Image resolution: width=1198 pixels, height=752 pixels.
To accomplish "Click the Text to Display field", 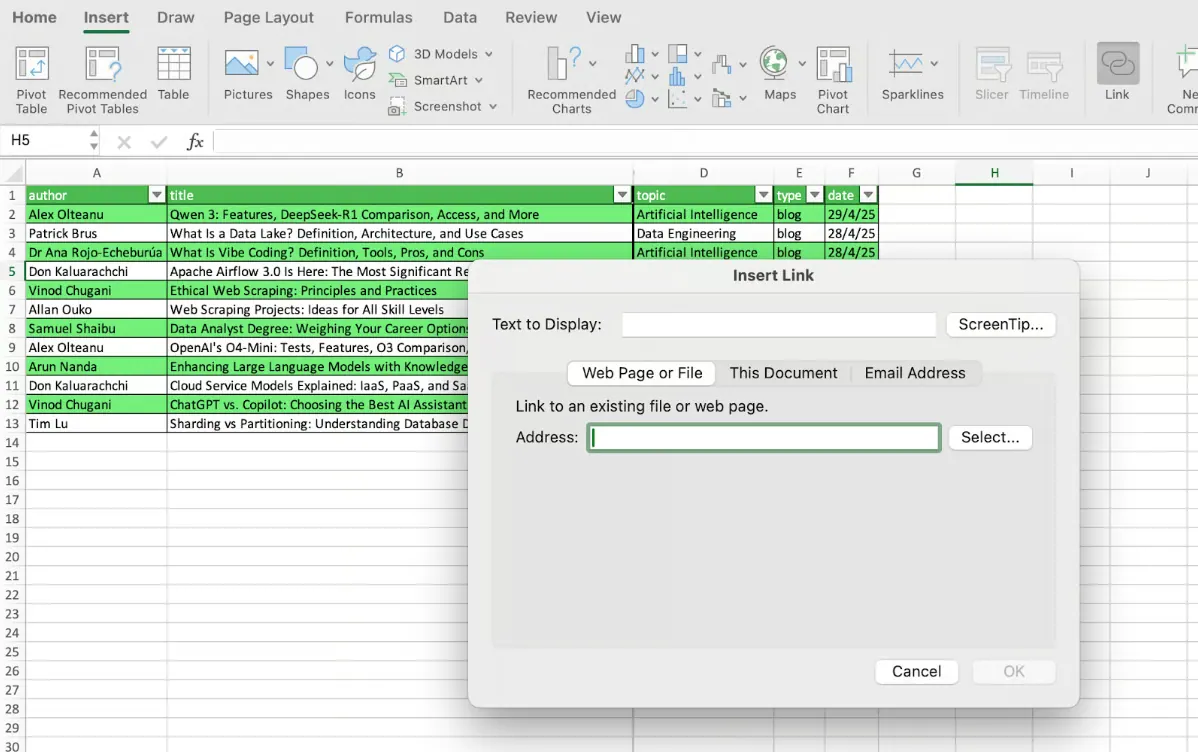I will tap(778, 324).
